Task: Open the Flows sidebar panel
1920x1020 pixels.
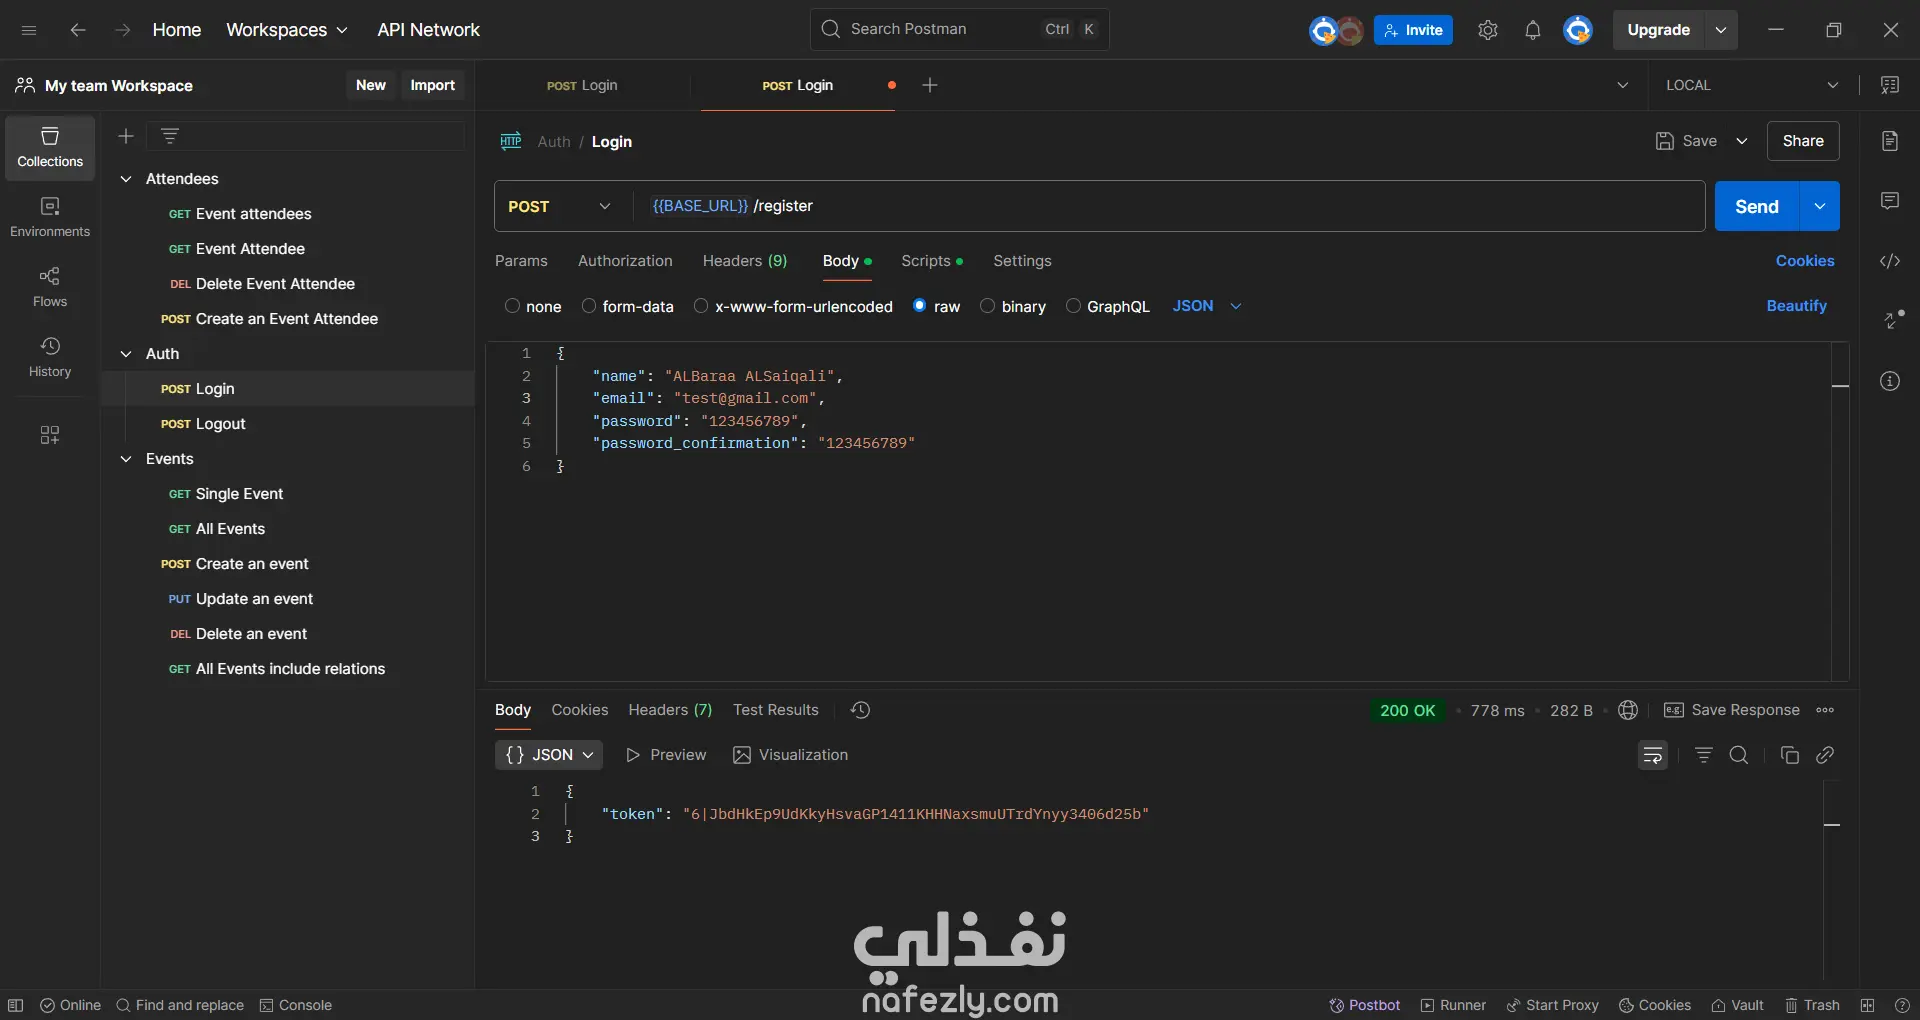Action: pos(50,287)
